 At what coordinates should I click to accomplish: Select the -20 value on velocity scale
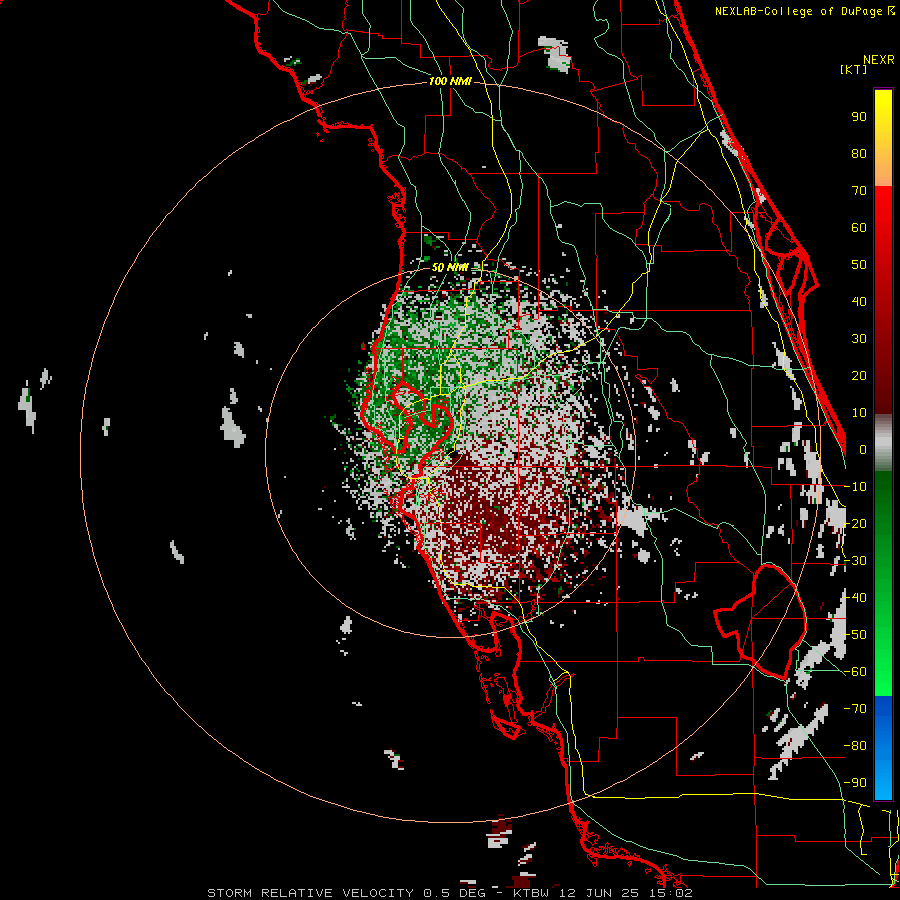click(855, 524)
